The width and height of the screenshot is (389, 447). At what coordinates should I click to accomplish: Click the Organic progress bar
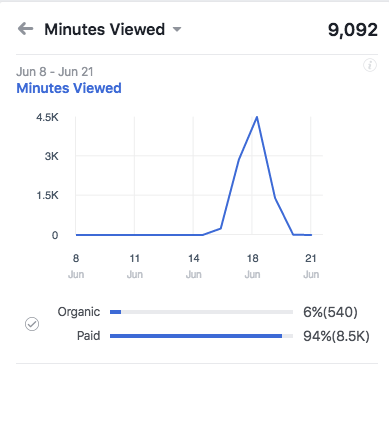201,312
